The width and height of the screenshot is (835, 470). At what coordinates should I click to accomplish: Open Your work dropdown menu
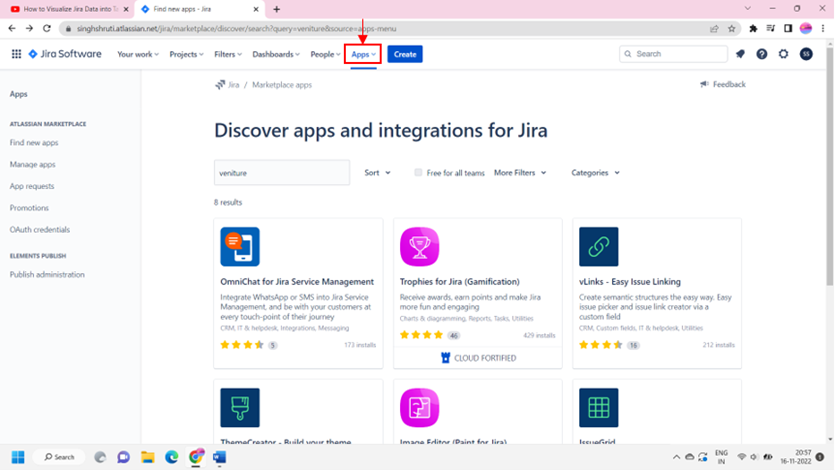pos(138,54)
